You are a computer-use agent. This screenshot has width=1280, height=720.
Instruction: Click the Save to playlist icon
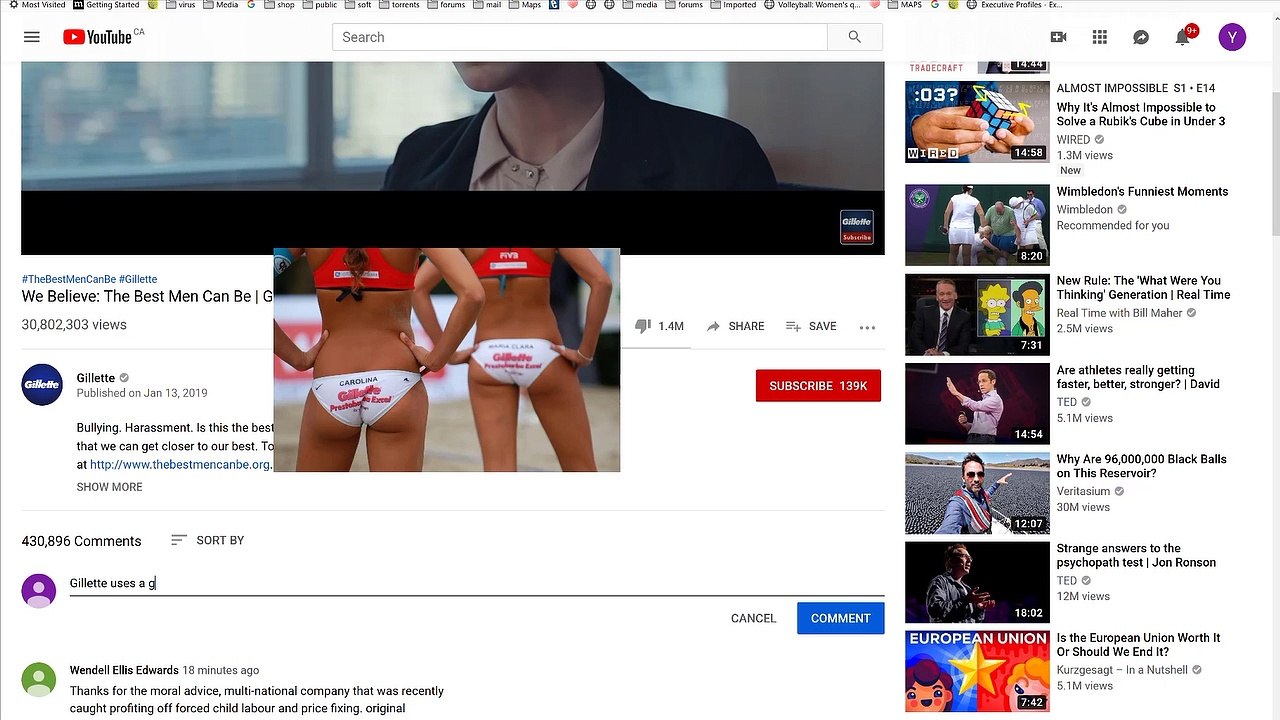click(x=793, y=326)
